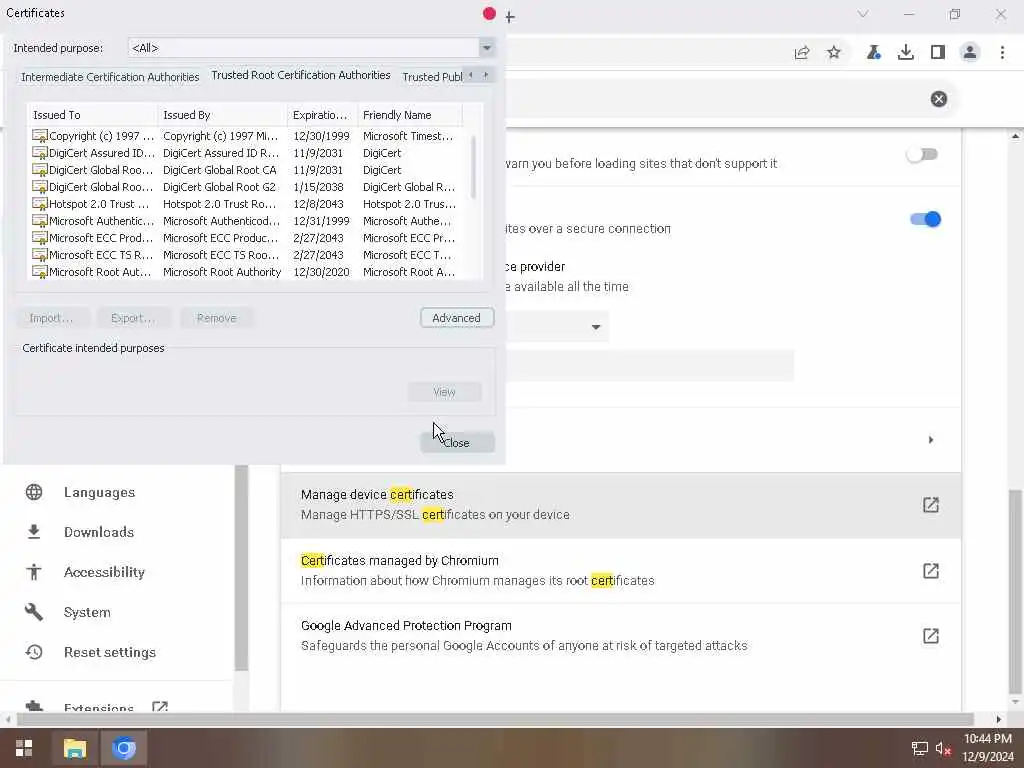Sort by the Issued To column header
This screenshot has width=1024, height=768.
tap(92, 115)
